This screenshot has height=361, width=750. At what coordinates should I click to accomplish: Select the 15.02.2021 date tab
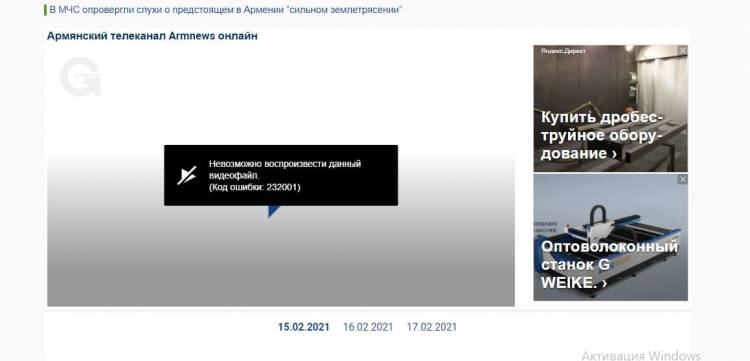coord(304,328)
